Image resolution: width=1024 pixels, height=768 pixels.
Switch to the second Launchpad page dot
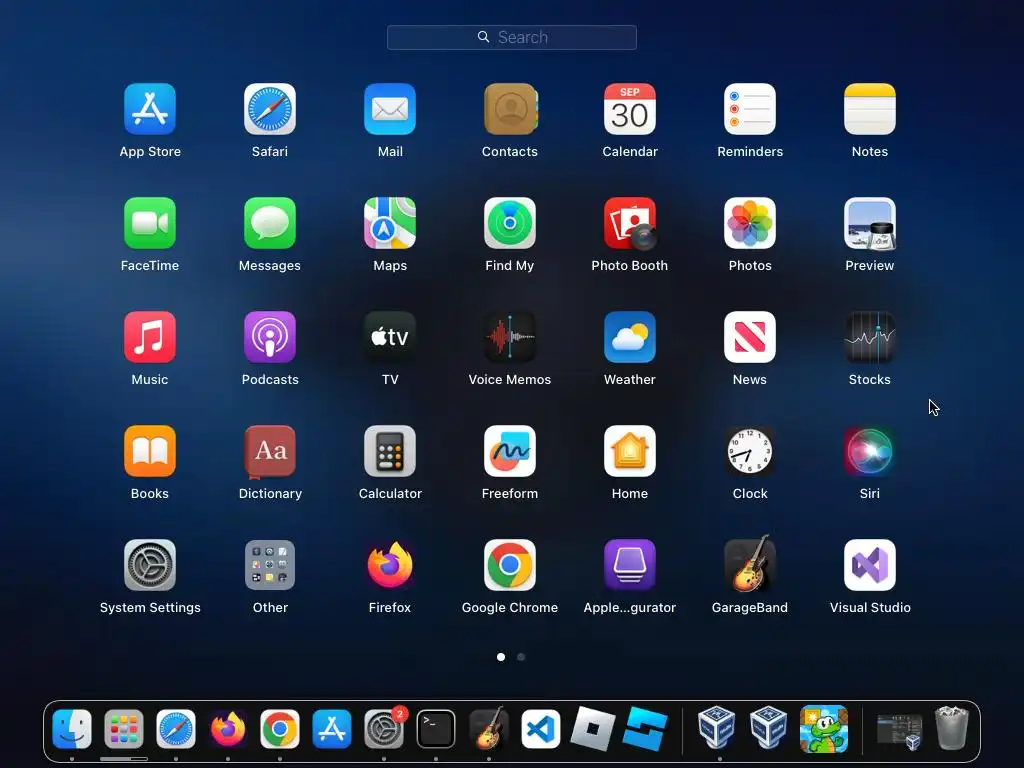point(521,657)
